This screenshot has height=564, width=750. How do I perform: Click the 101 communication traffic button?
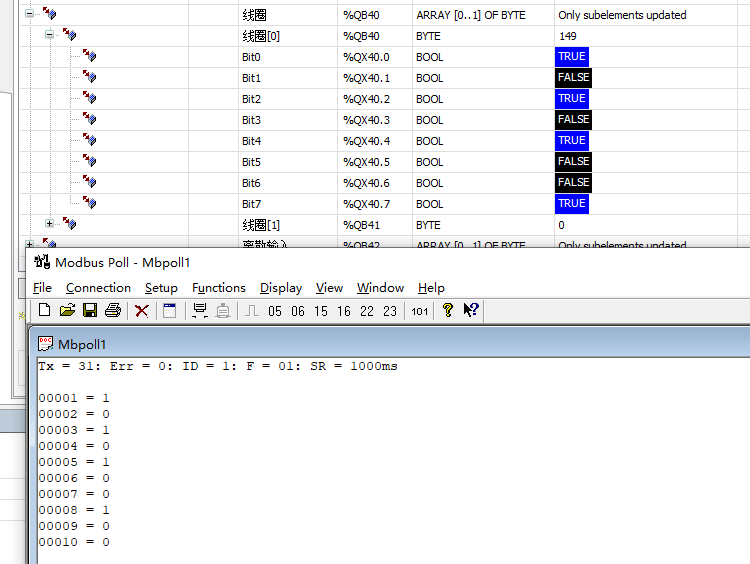[x=419, y=311]
